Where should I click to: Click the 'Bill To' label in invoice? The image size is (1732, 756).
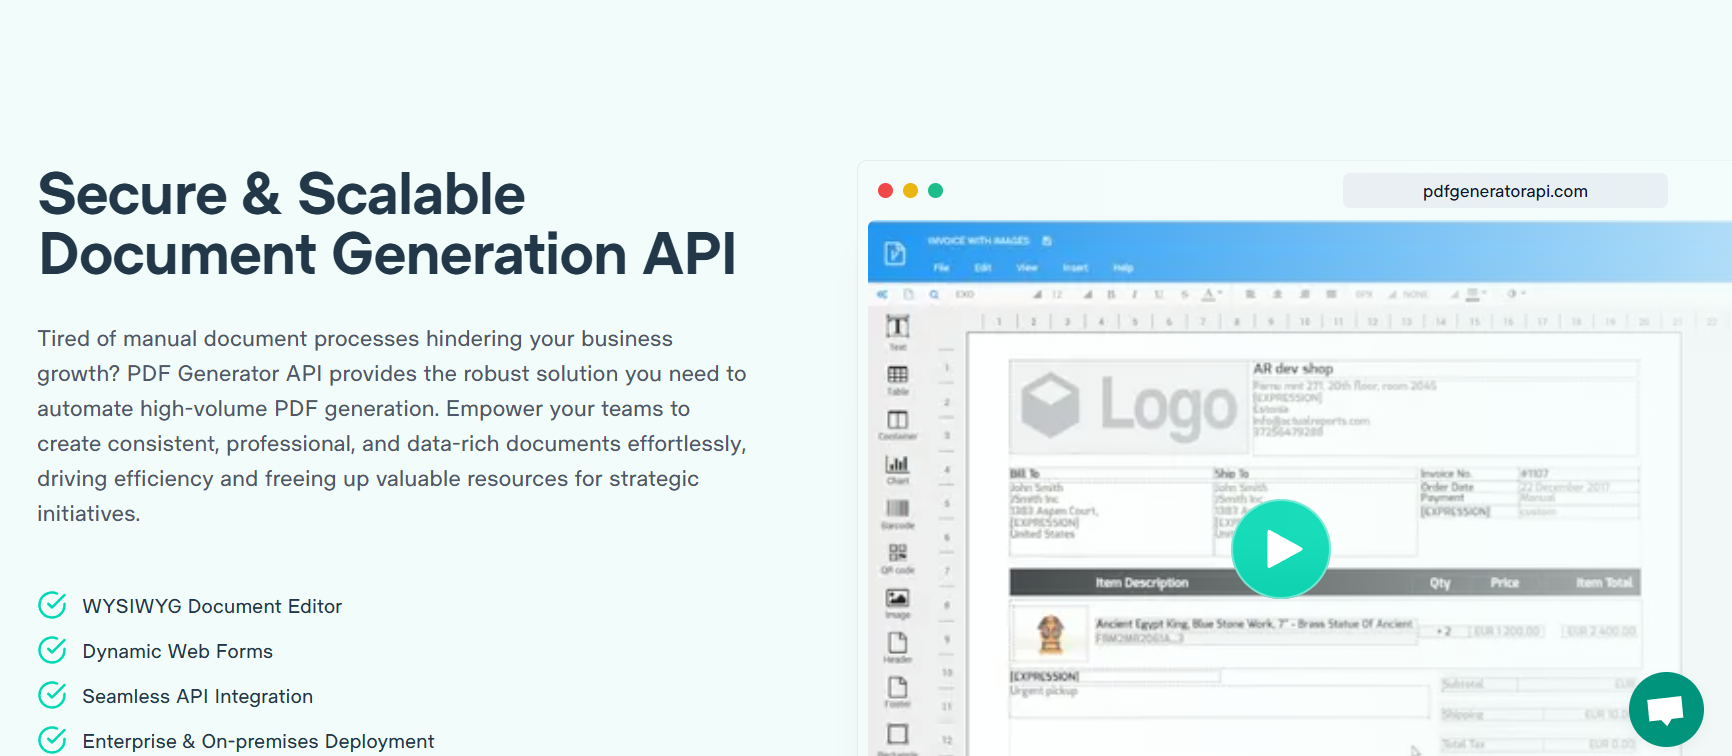point(1024,474)
